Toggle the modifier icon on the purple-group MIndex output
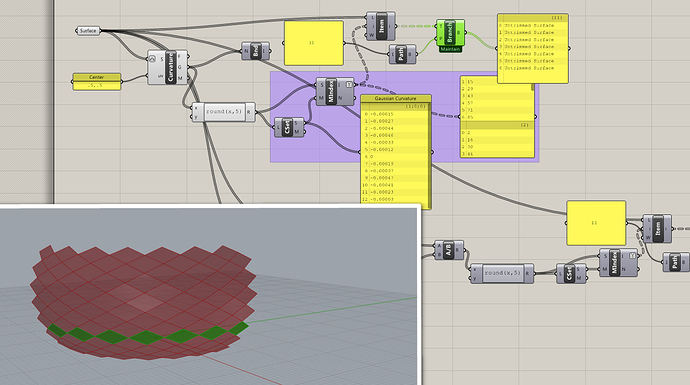The height and width of the screenshot is (385, 690). point(349,84)
